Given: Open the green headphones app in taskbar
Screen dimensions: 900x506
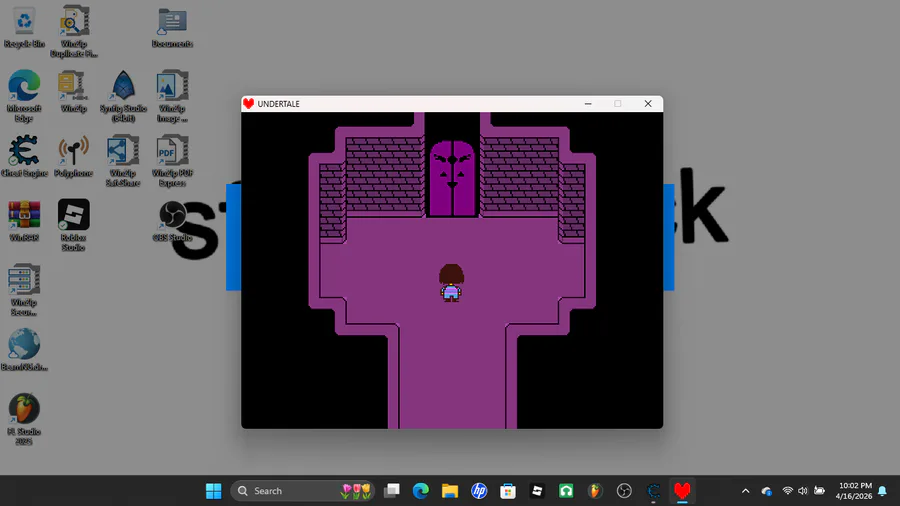Looking at the screenshot, I should click(566, 491).
